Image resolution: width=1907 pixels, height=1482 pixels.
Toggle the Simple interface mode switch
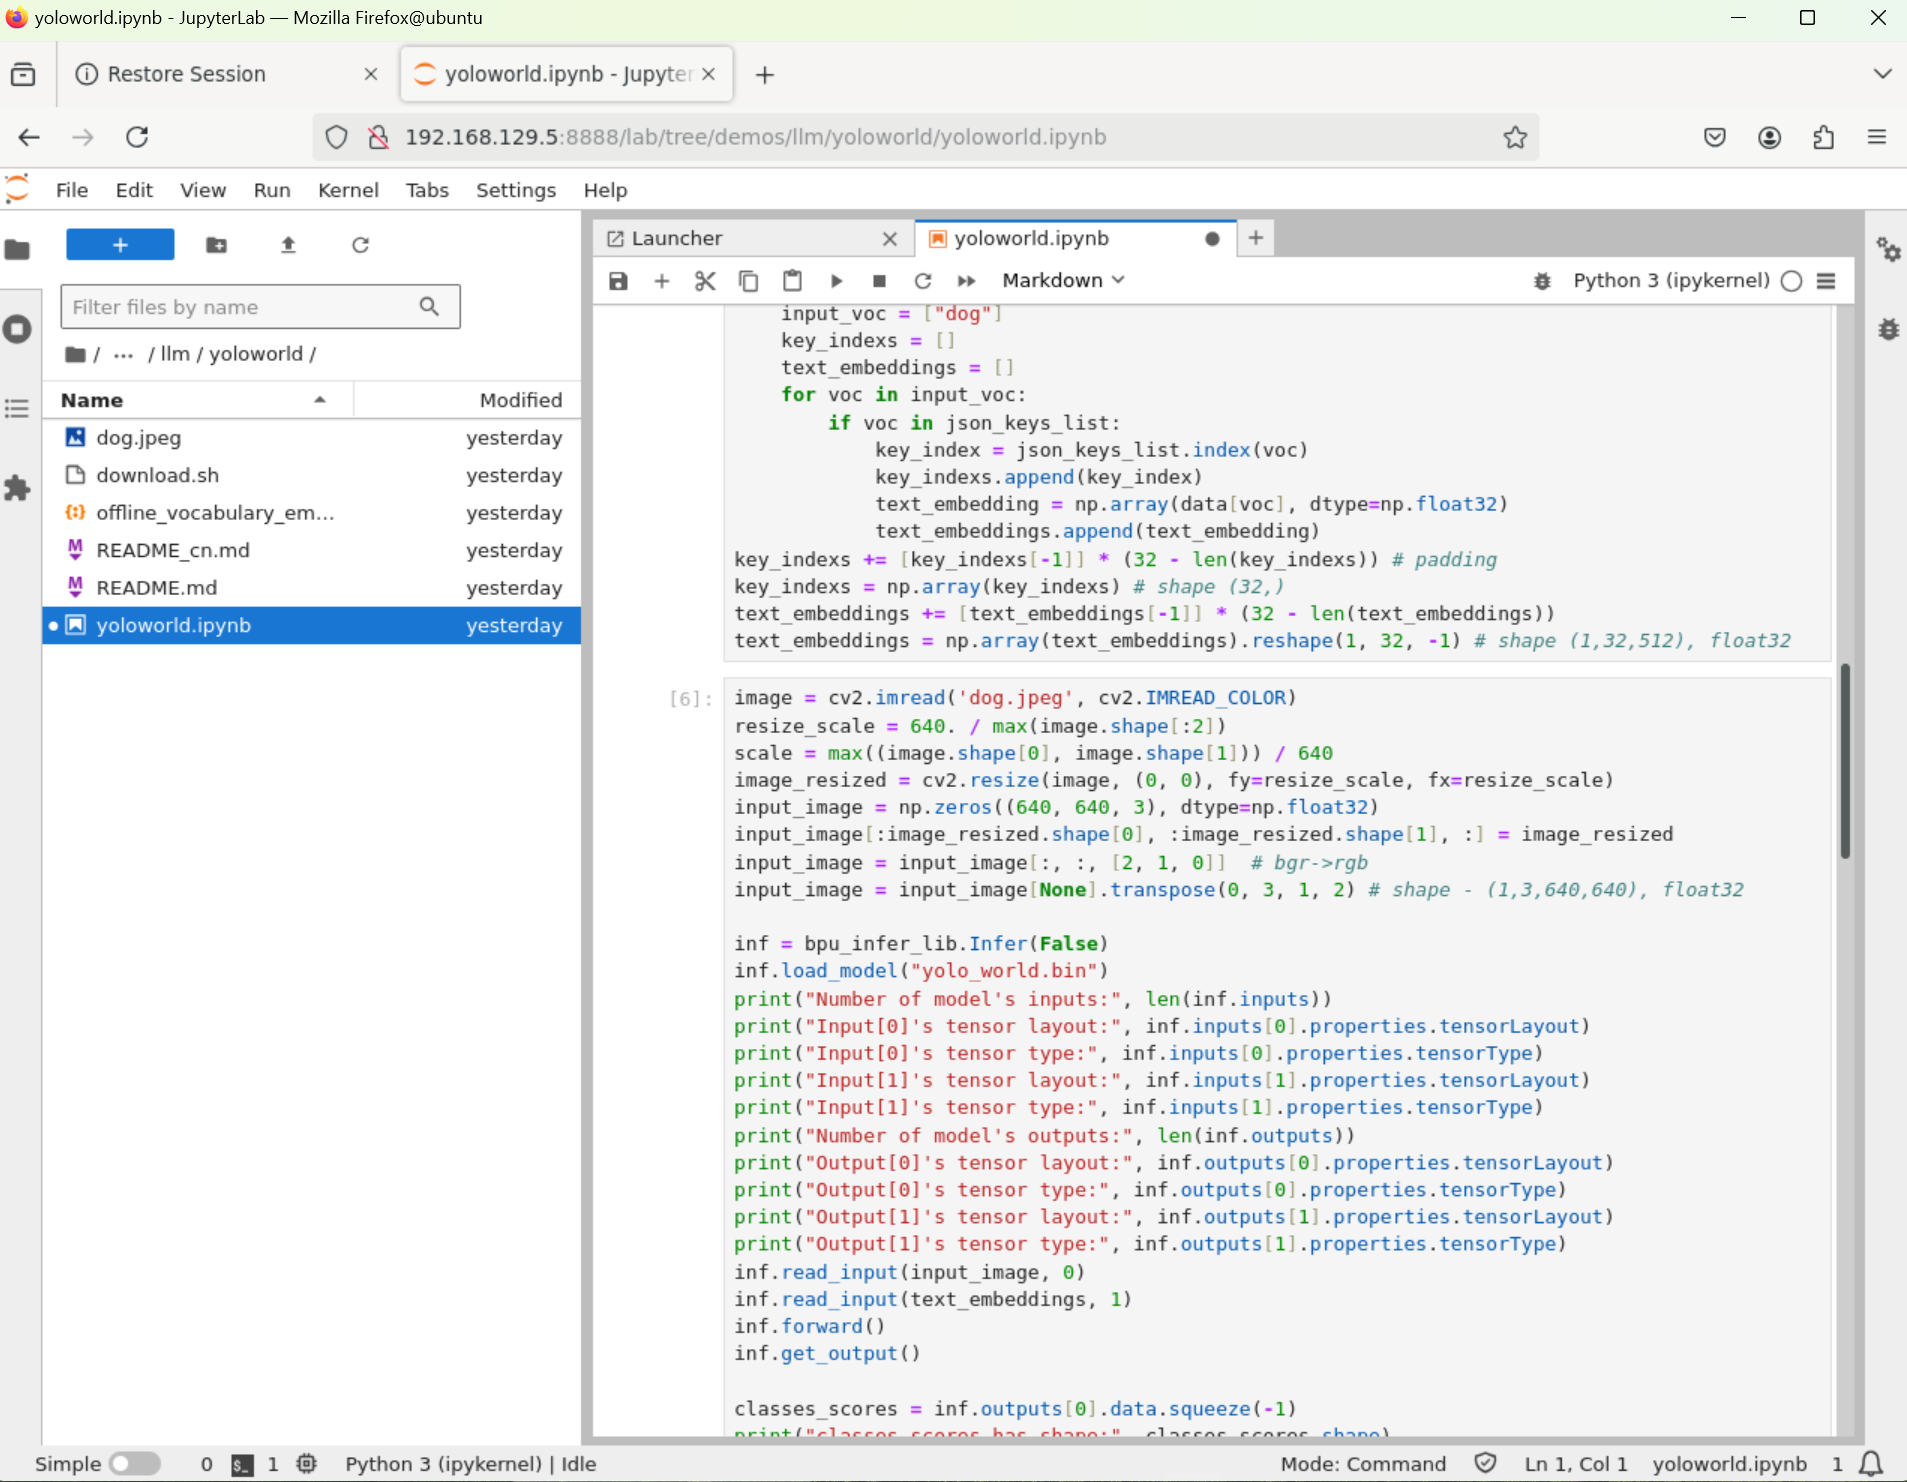pos(134,1464)
